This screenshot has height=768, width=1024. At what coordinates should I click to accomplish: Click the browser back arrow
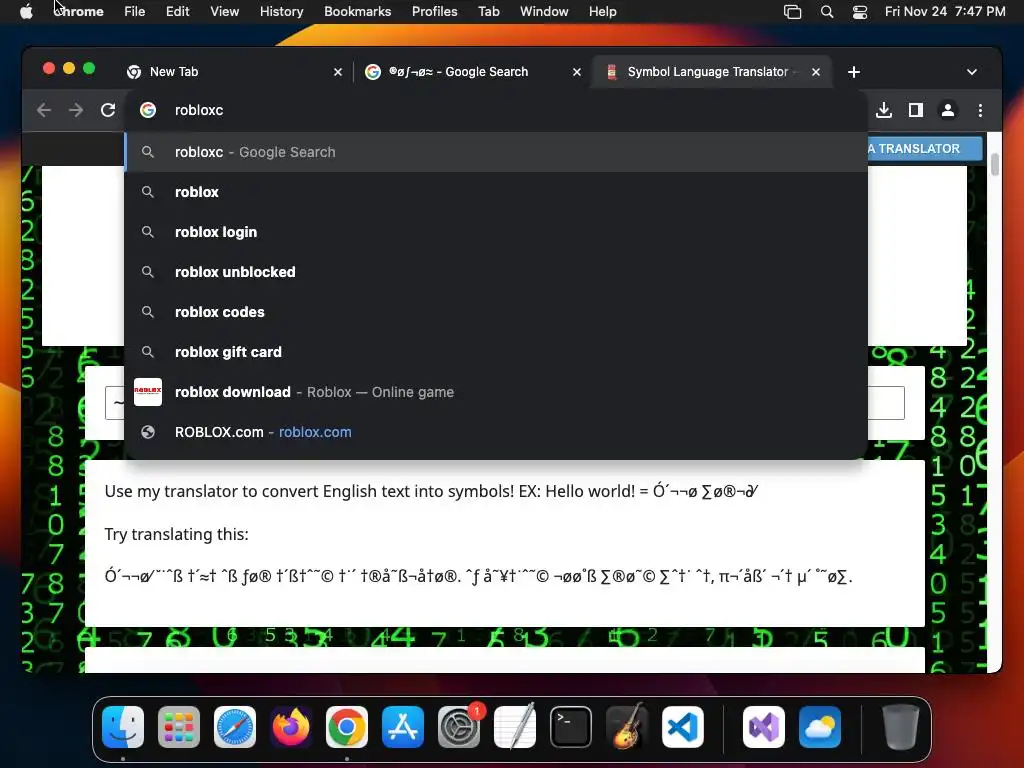coord(44,110)
